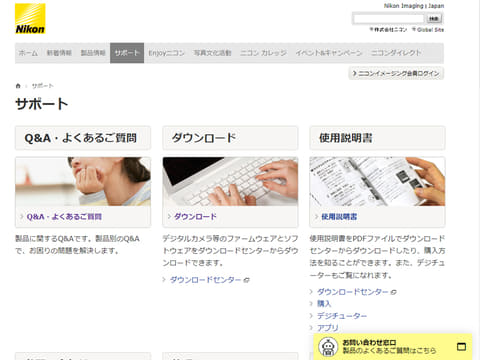
Task: Open the 購入 link
Action: [x=324, y=304]
